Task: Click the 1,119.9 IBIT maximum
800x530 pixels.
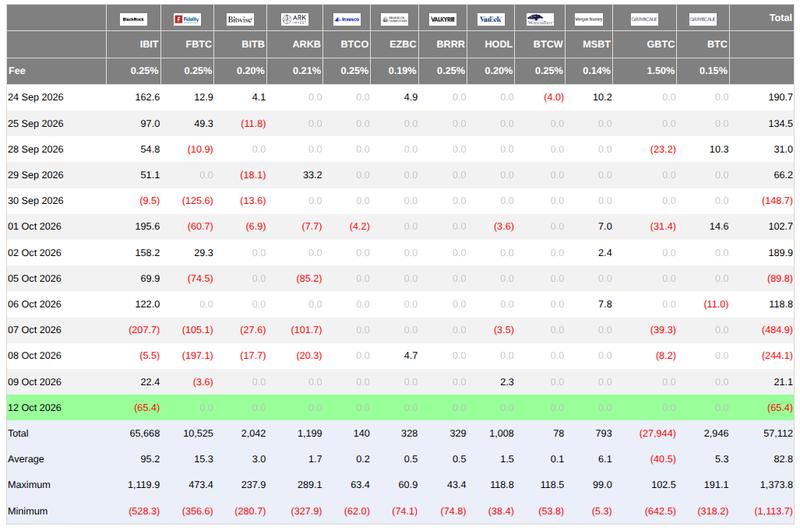Action: [x=143, y=485]
